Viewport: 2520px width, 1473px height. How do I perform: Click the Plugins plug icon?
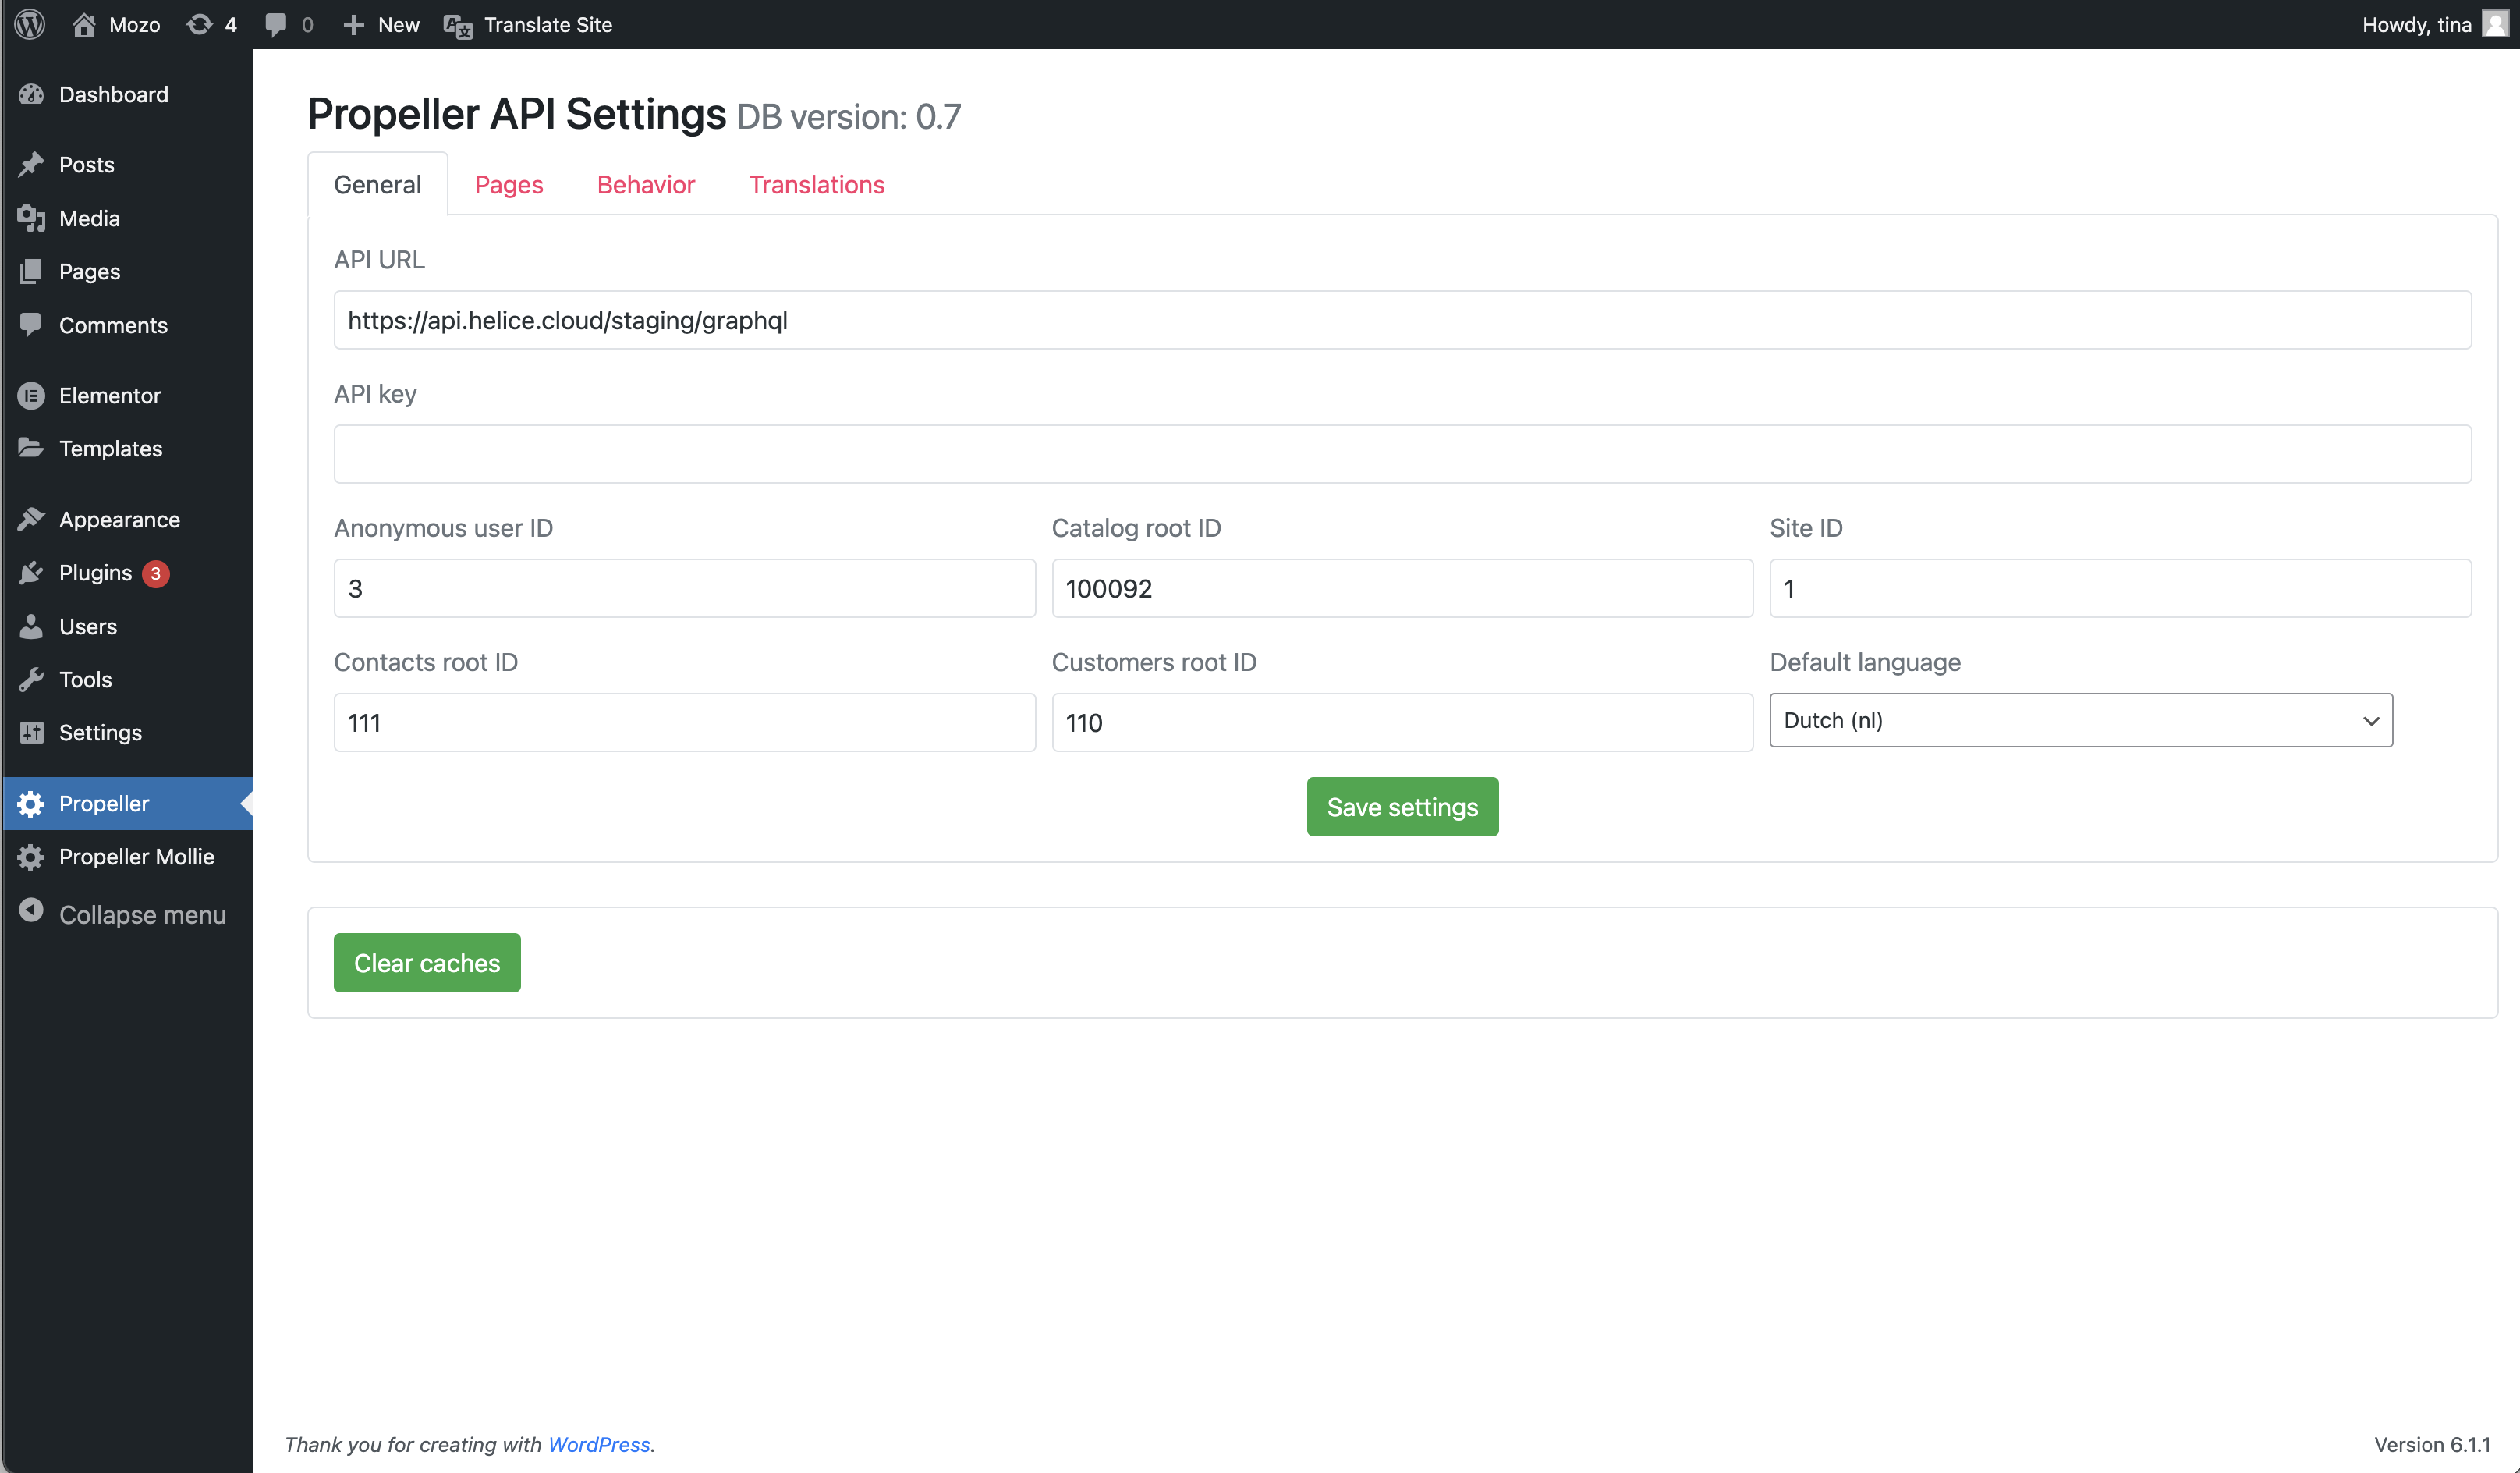(x=31, y=572)
